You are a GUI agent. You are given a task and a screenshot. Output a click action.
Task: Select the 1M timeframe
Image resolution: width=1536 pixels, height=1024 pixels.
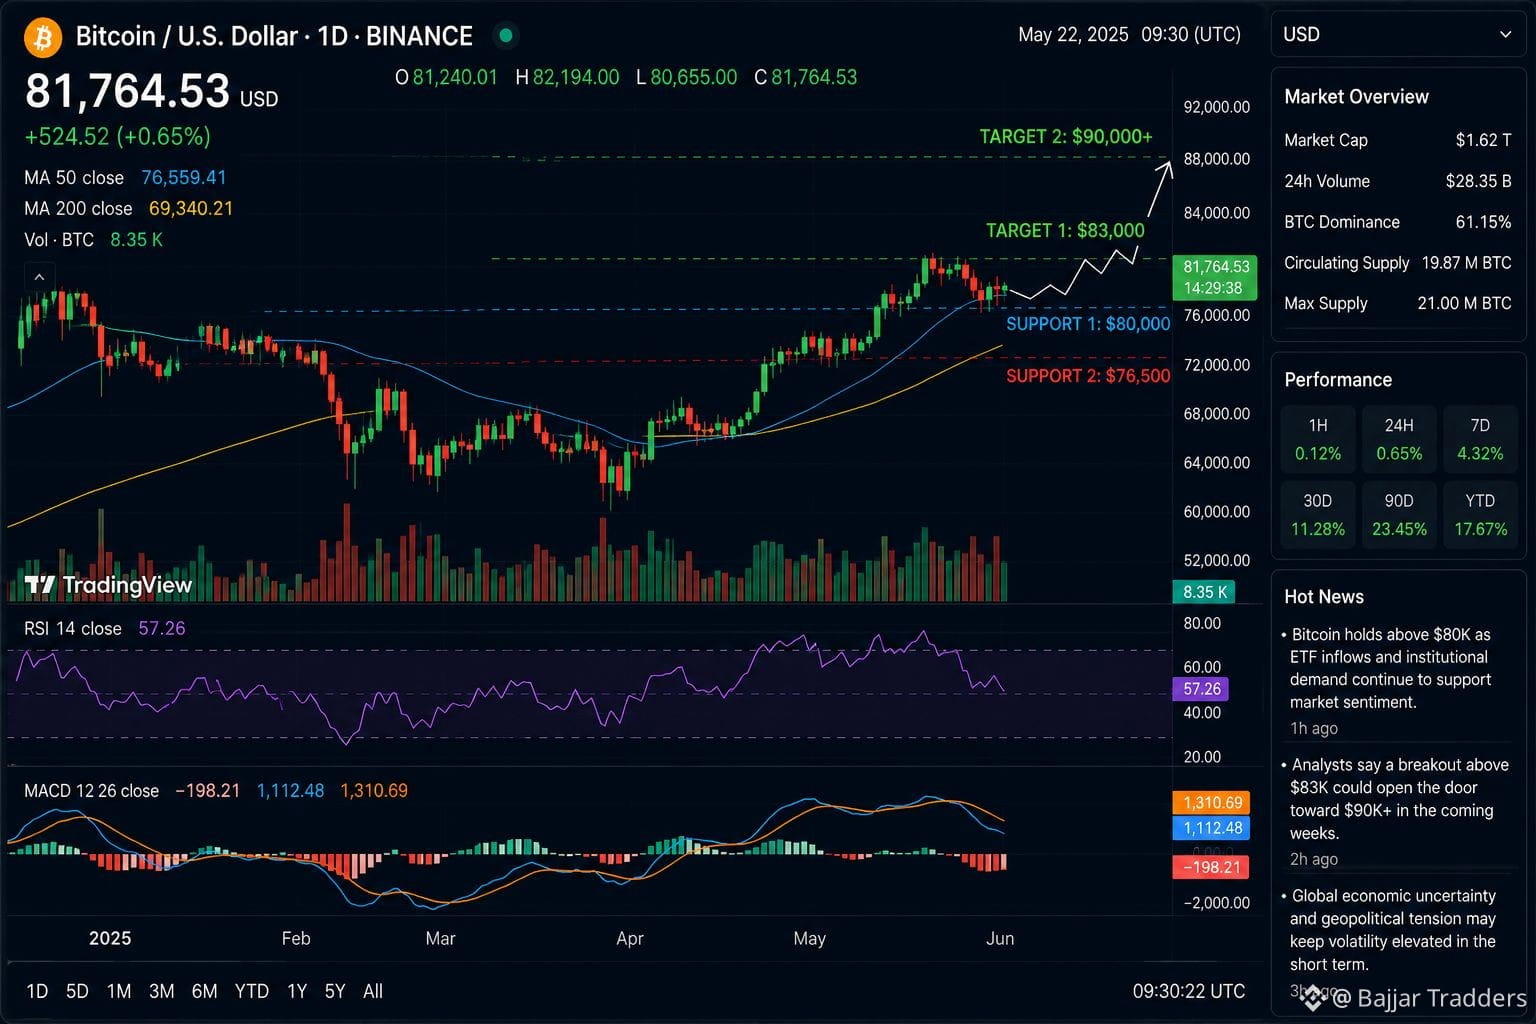click(119, 991)
